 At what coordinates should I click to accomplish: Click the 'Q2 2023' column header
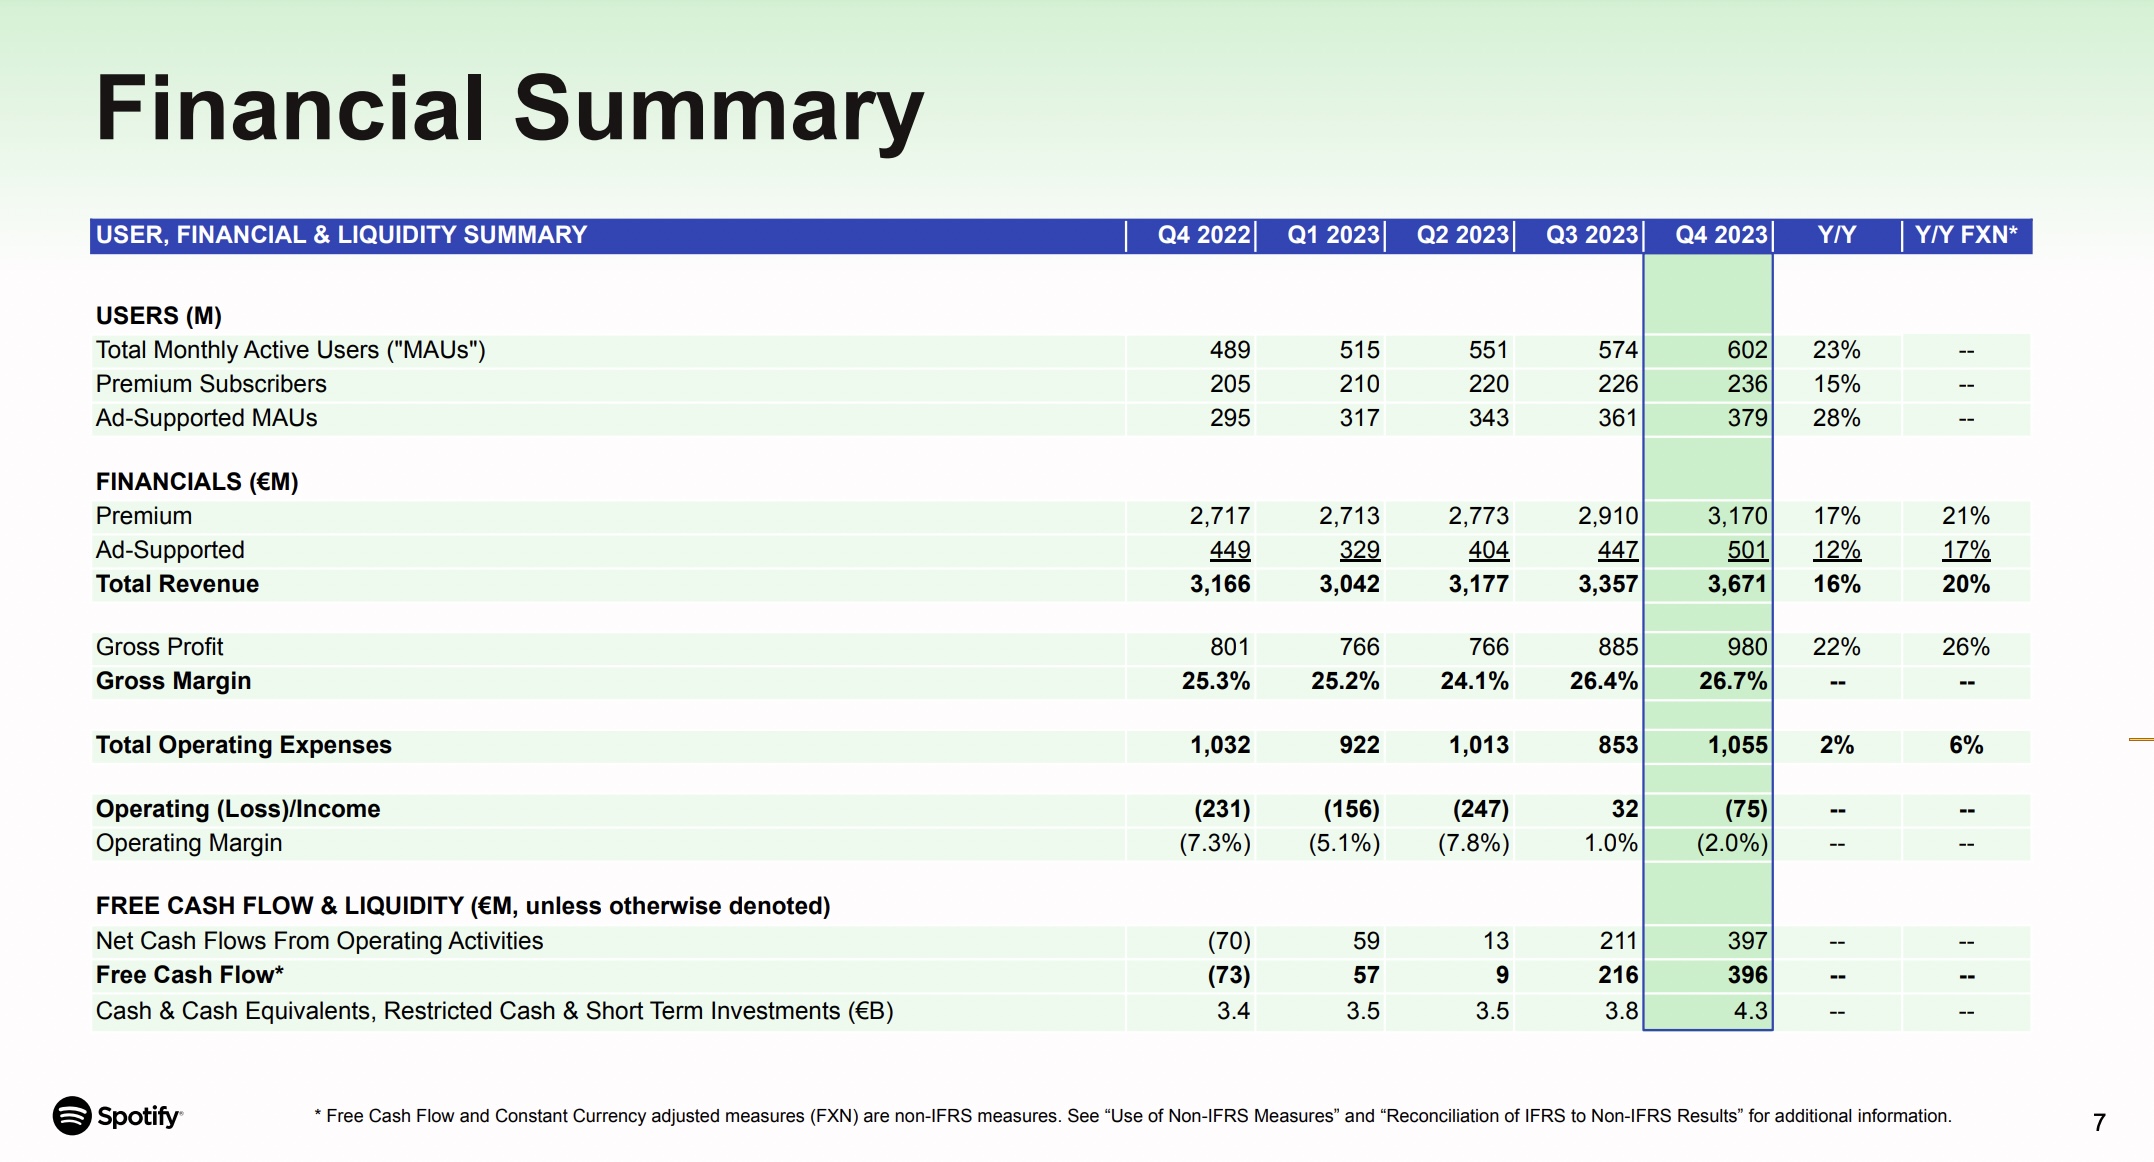click(1462, 235)
